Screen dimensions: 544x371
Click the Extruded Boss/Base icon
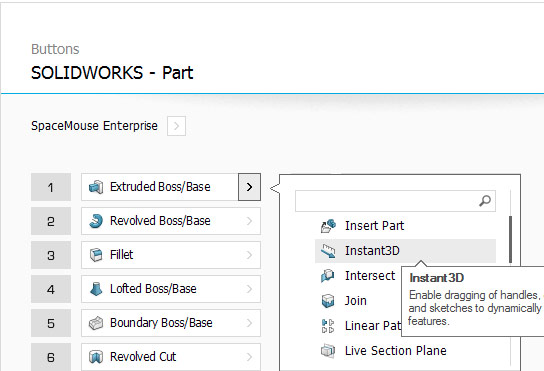[96, 187]
